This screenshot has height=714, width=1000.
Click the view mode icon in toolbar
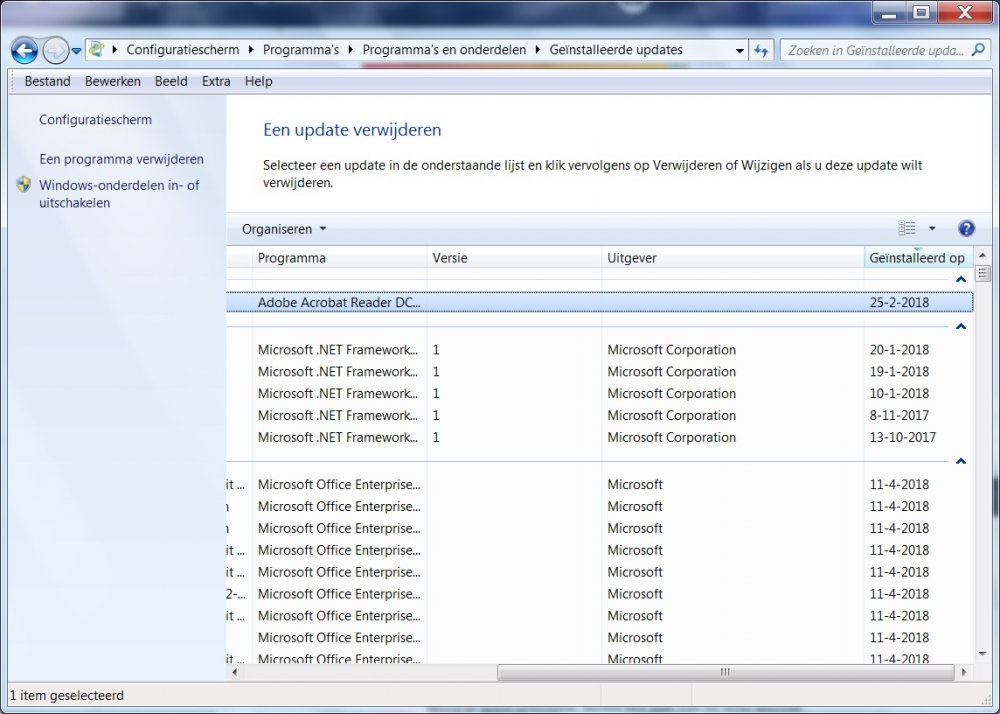907,229
